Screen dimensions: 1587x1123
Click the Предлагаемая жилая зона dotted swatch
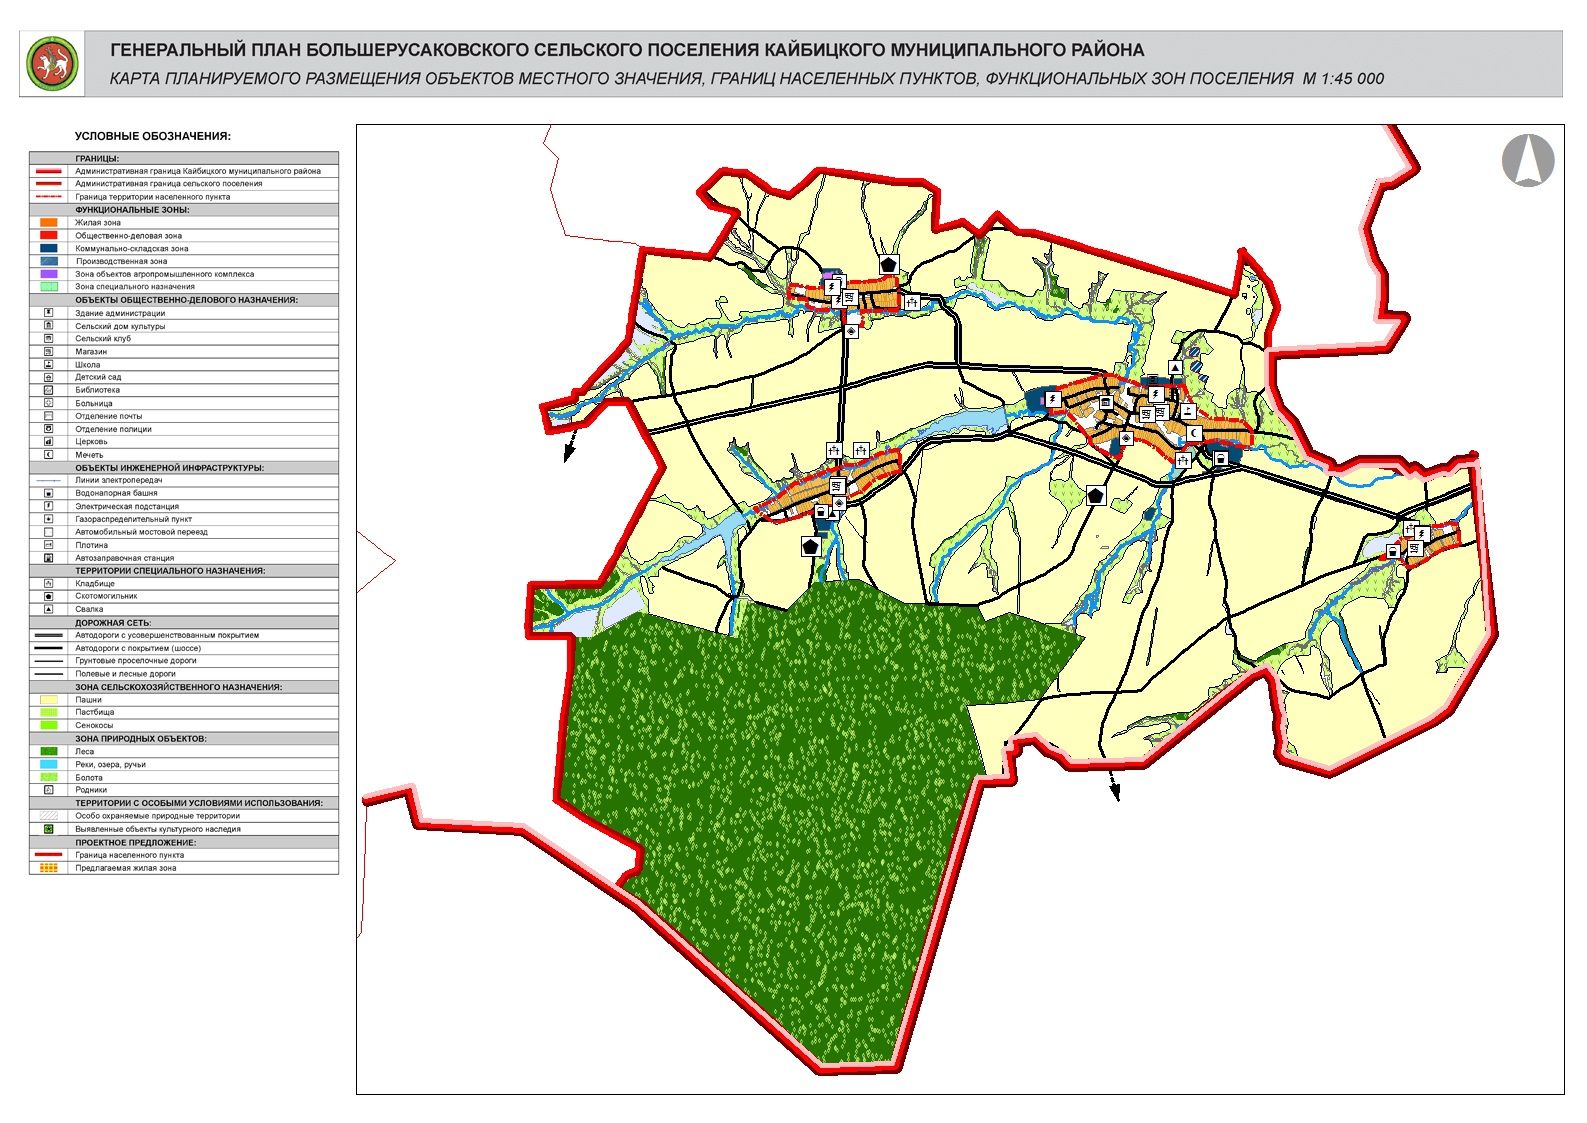(x=48, y=868)
